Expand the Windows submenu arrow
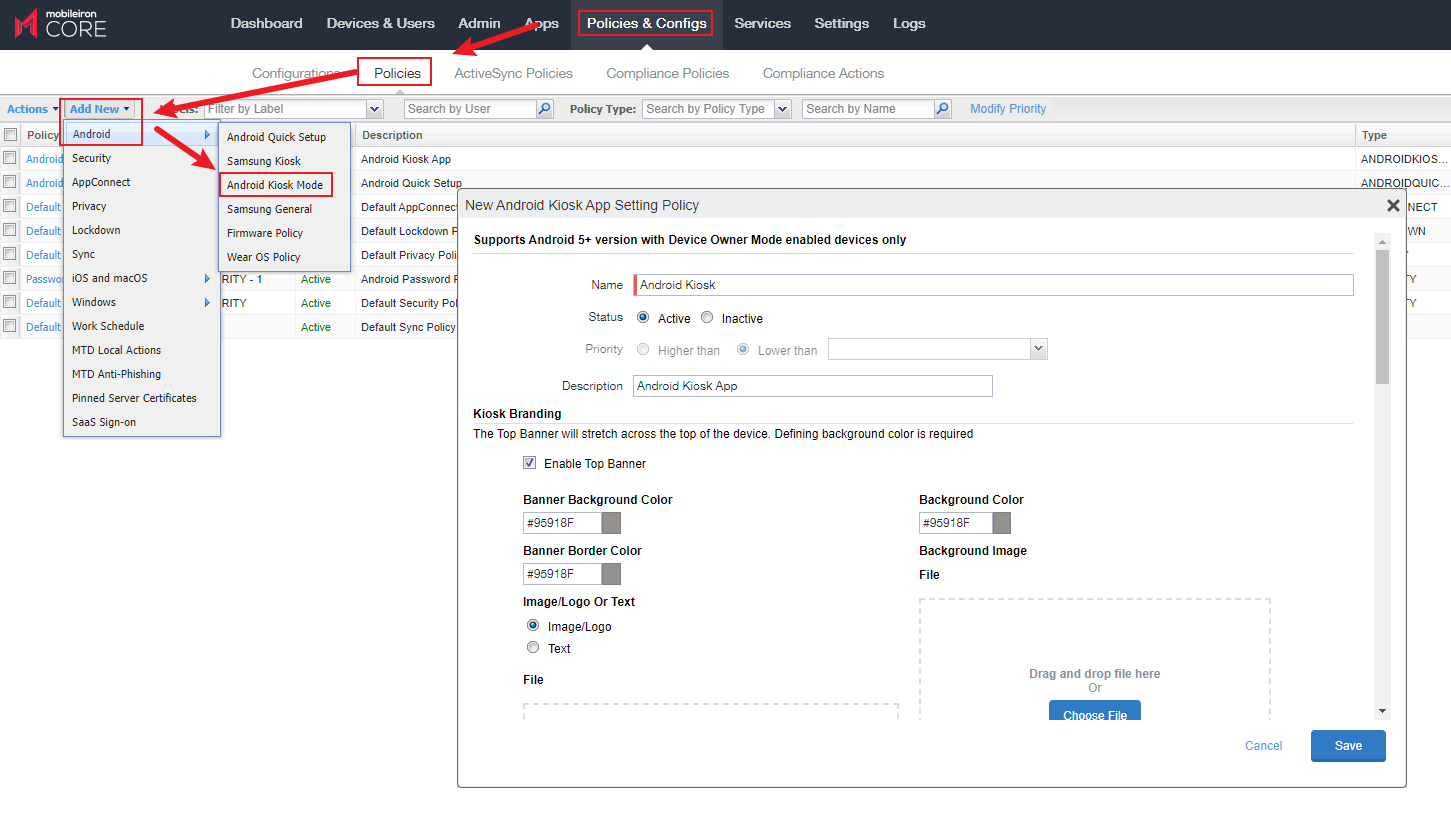 (208, 302)
